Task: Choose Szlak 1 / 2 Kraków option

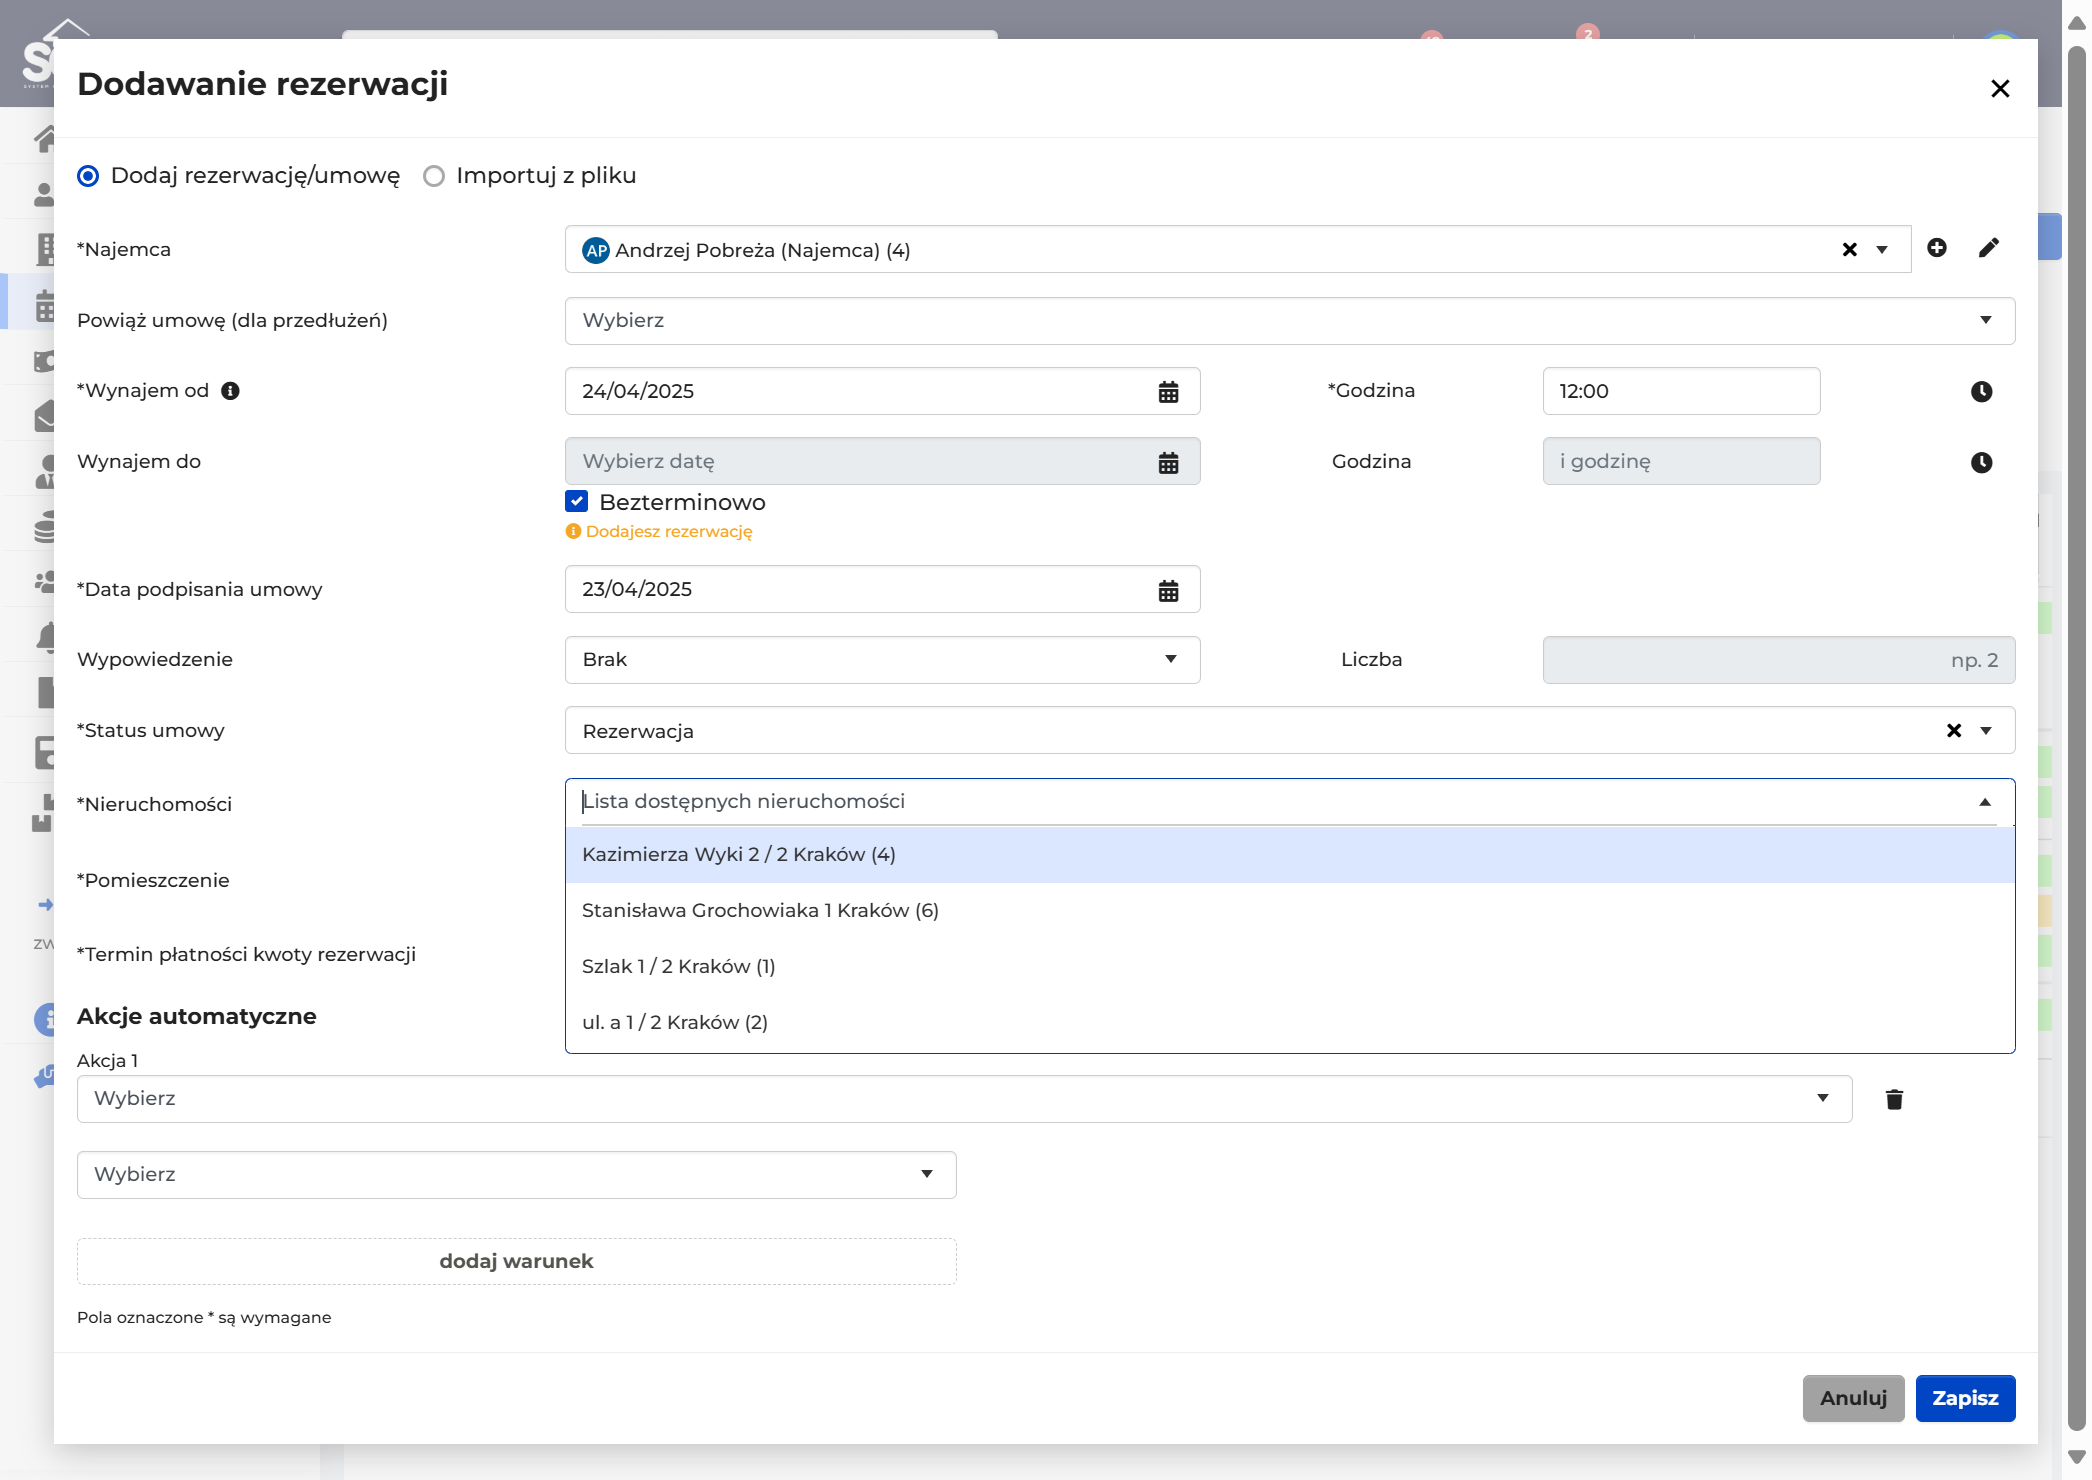Action: [x=1290, y=967]
